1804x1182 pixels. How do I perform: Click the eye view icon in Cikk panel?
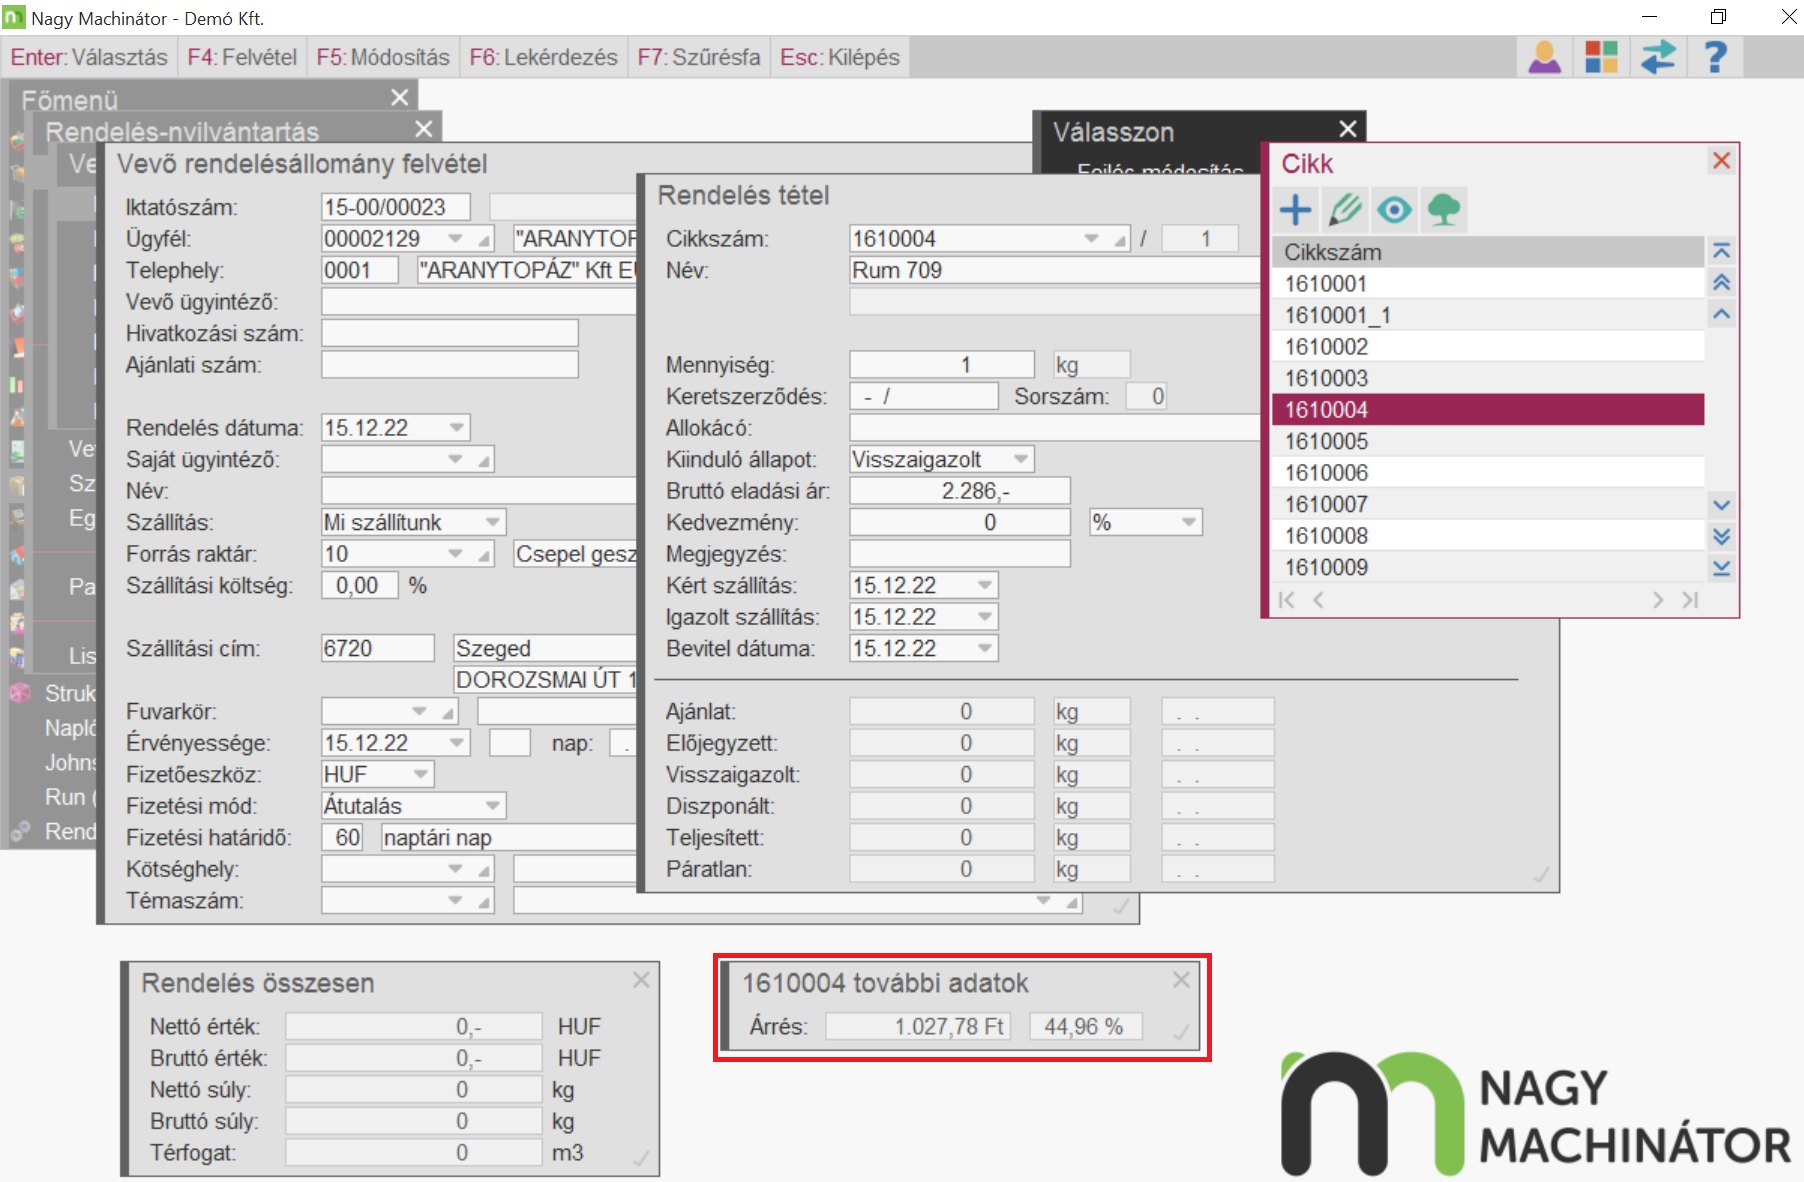[1394, 210]
